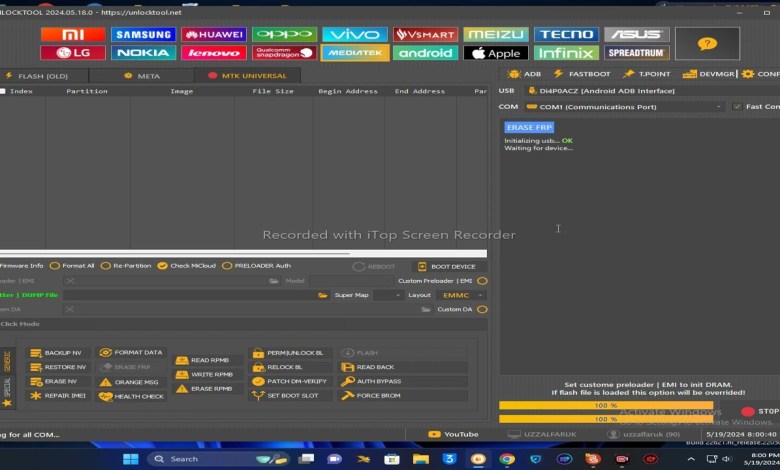Expand the Layout EMMC dropdown
Screen dimensions: 780x470
click(463, 295)
